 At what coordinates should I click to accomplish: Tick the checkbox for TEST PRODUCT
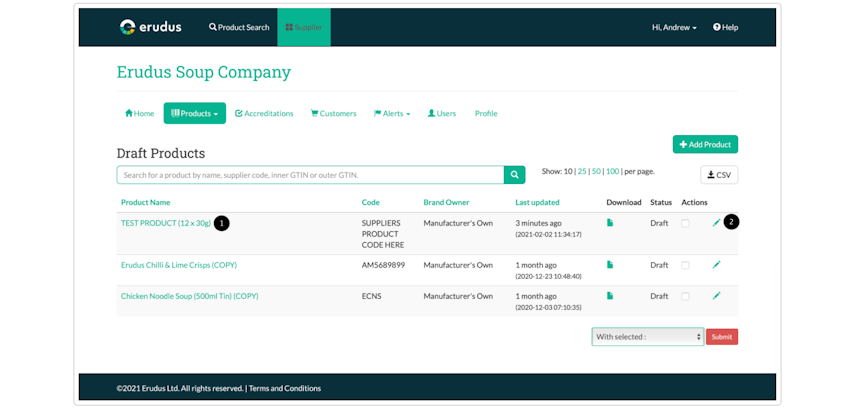pyautogui.click(x=685, y=223)
